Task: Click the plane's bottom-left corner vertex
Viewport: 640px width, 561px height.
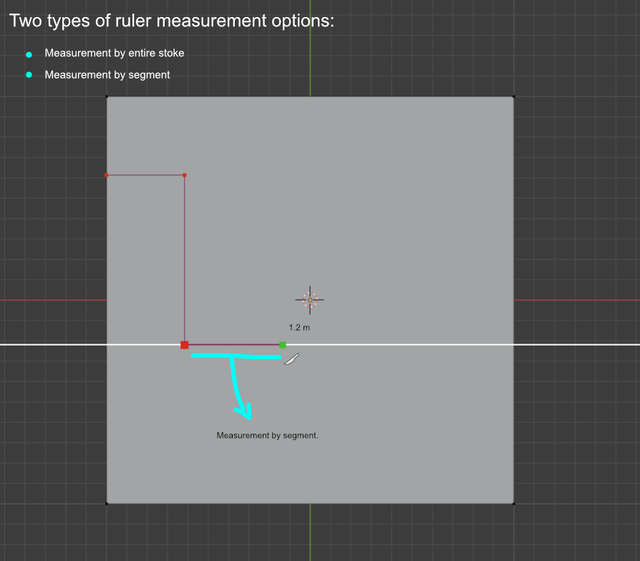Action: (x=107, y=503)
